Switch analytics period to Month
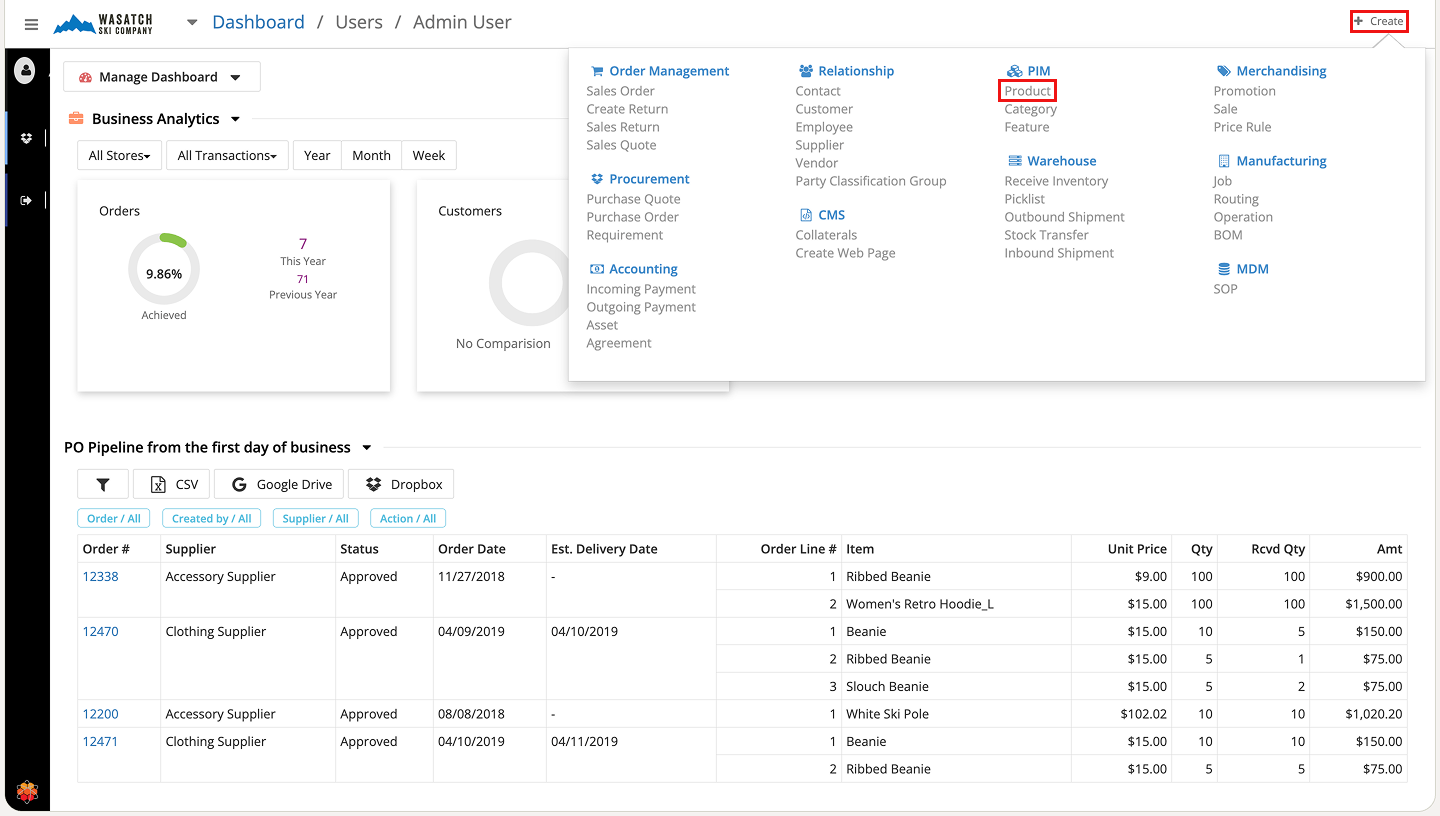The height and width of the screenshot is (816, 1440). [x=371, y=155]
